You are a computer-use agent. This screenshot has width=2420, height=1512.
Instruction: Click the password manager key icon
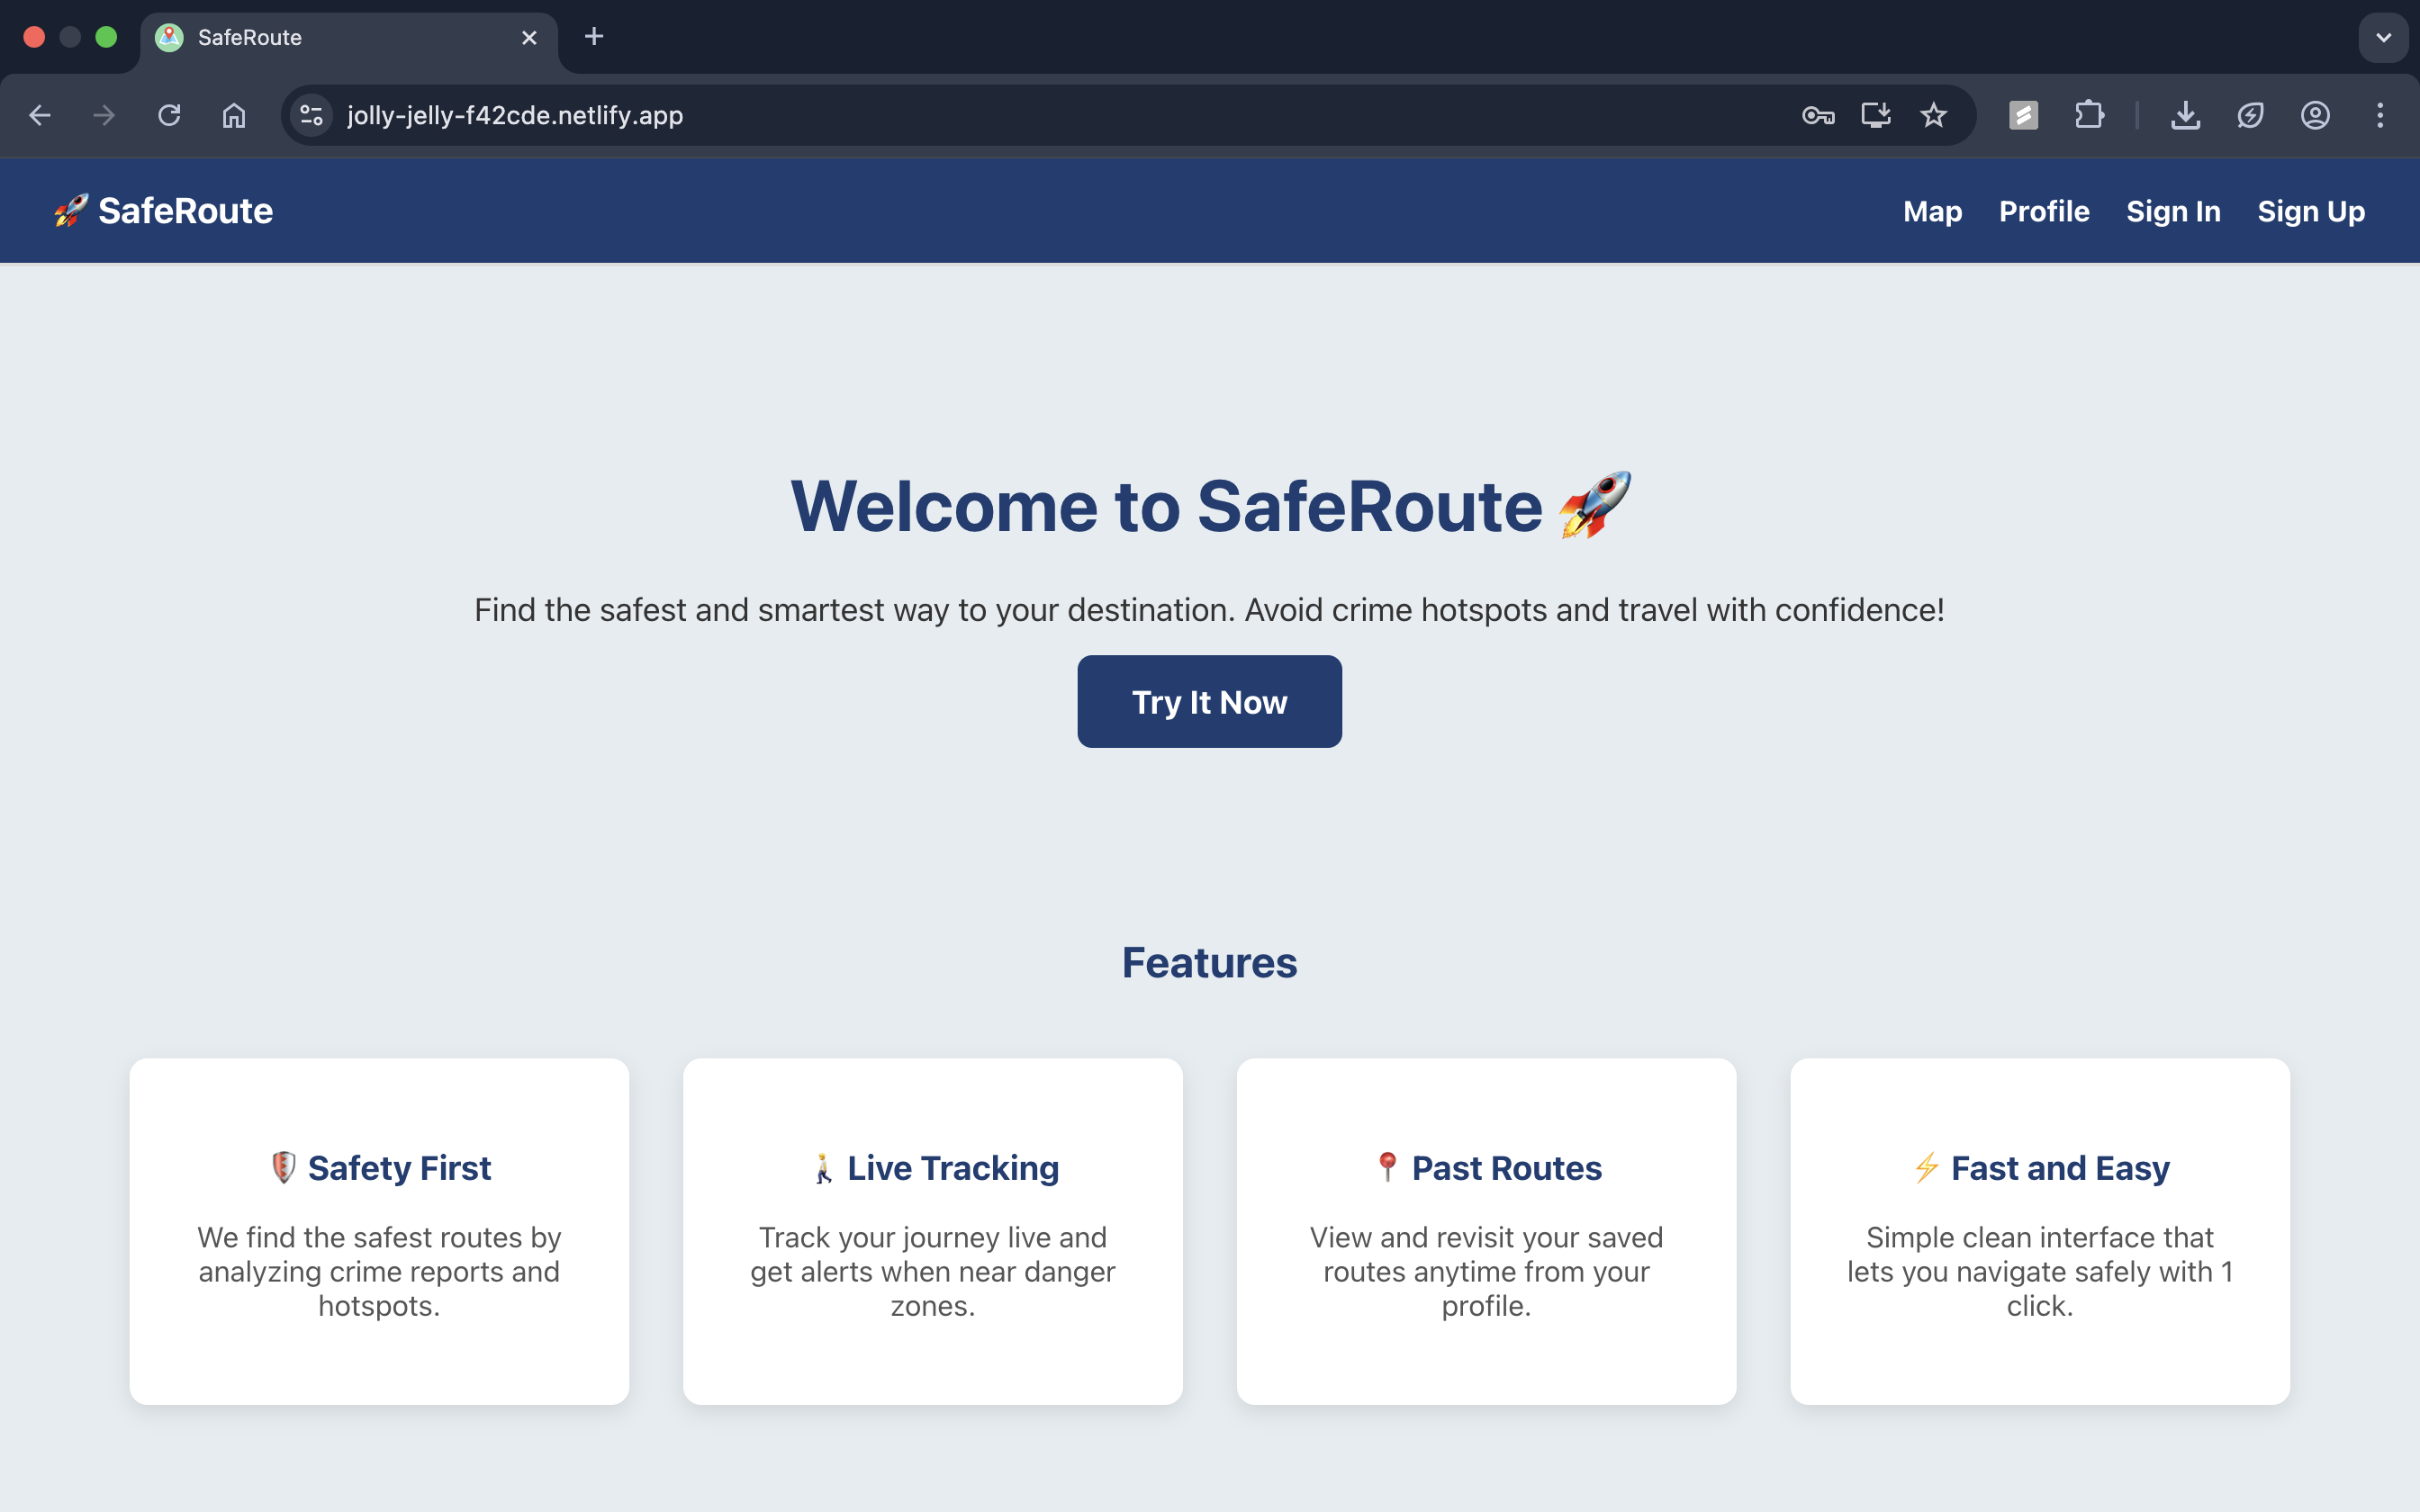1817,115
